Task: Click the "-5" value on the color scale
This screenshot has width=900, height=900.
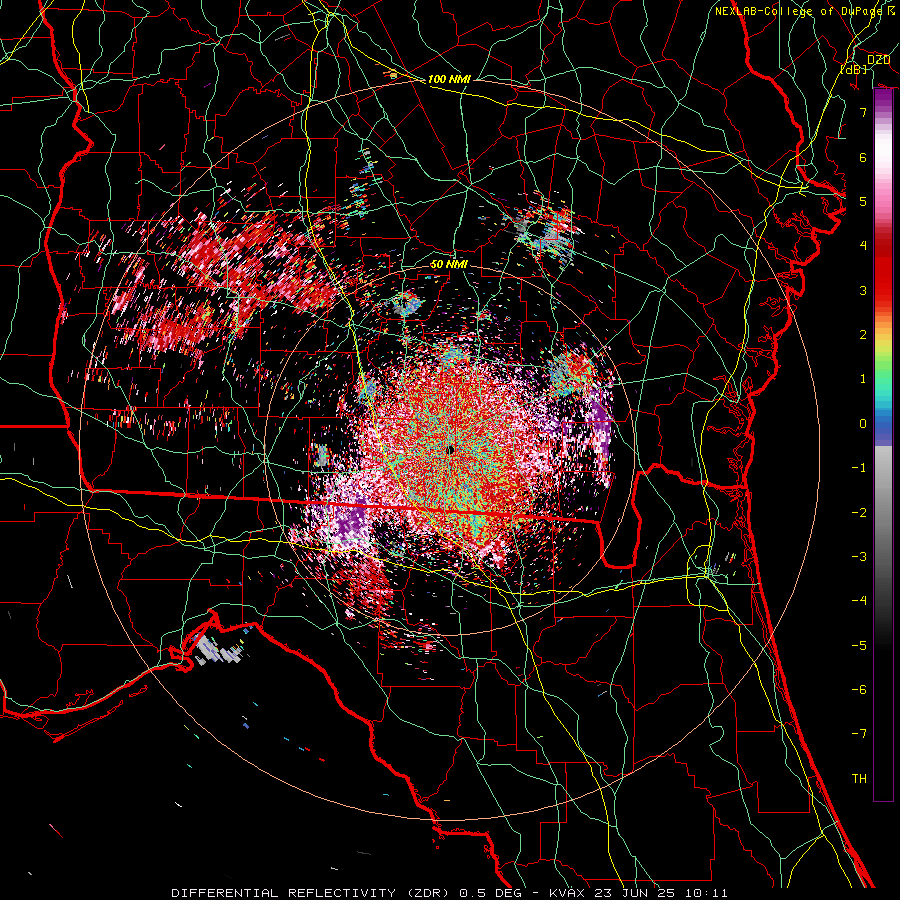Action: [859, 646]
